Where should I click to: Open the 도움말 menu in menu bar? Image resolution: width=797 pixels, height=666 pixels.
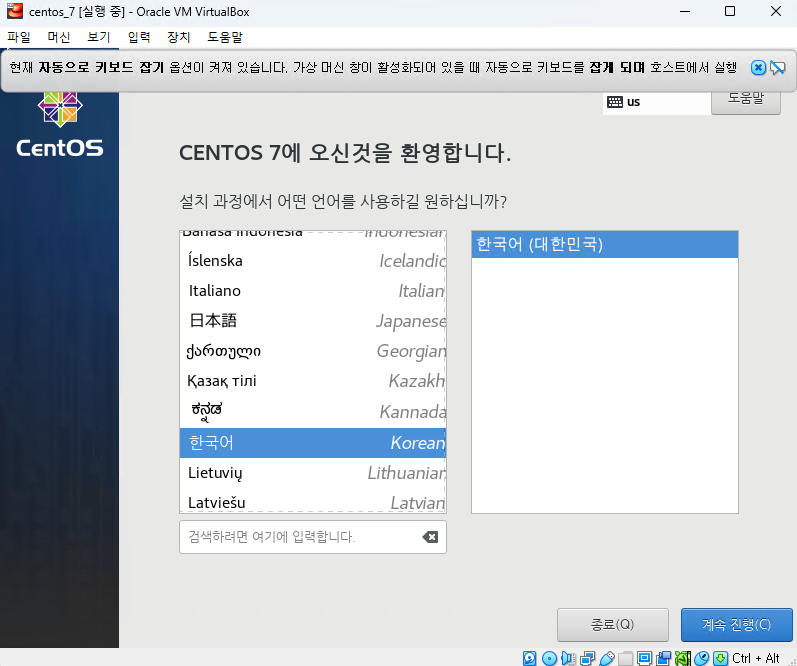click(x=225, y=37)
